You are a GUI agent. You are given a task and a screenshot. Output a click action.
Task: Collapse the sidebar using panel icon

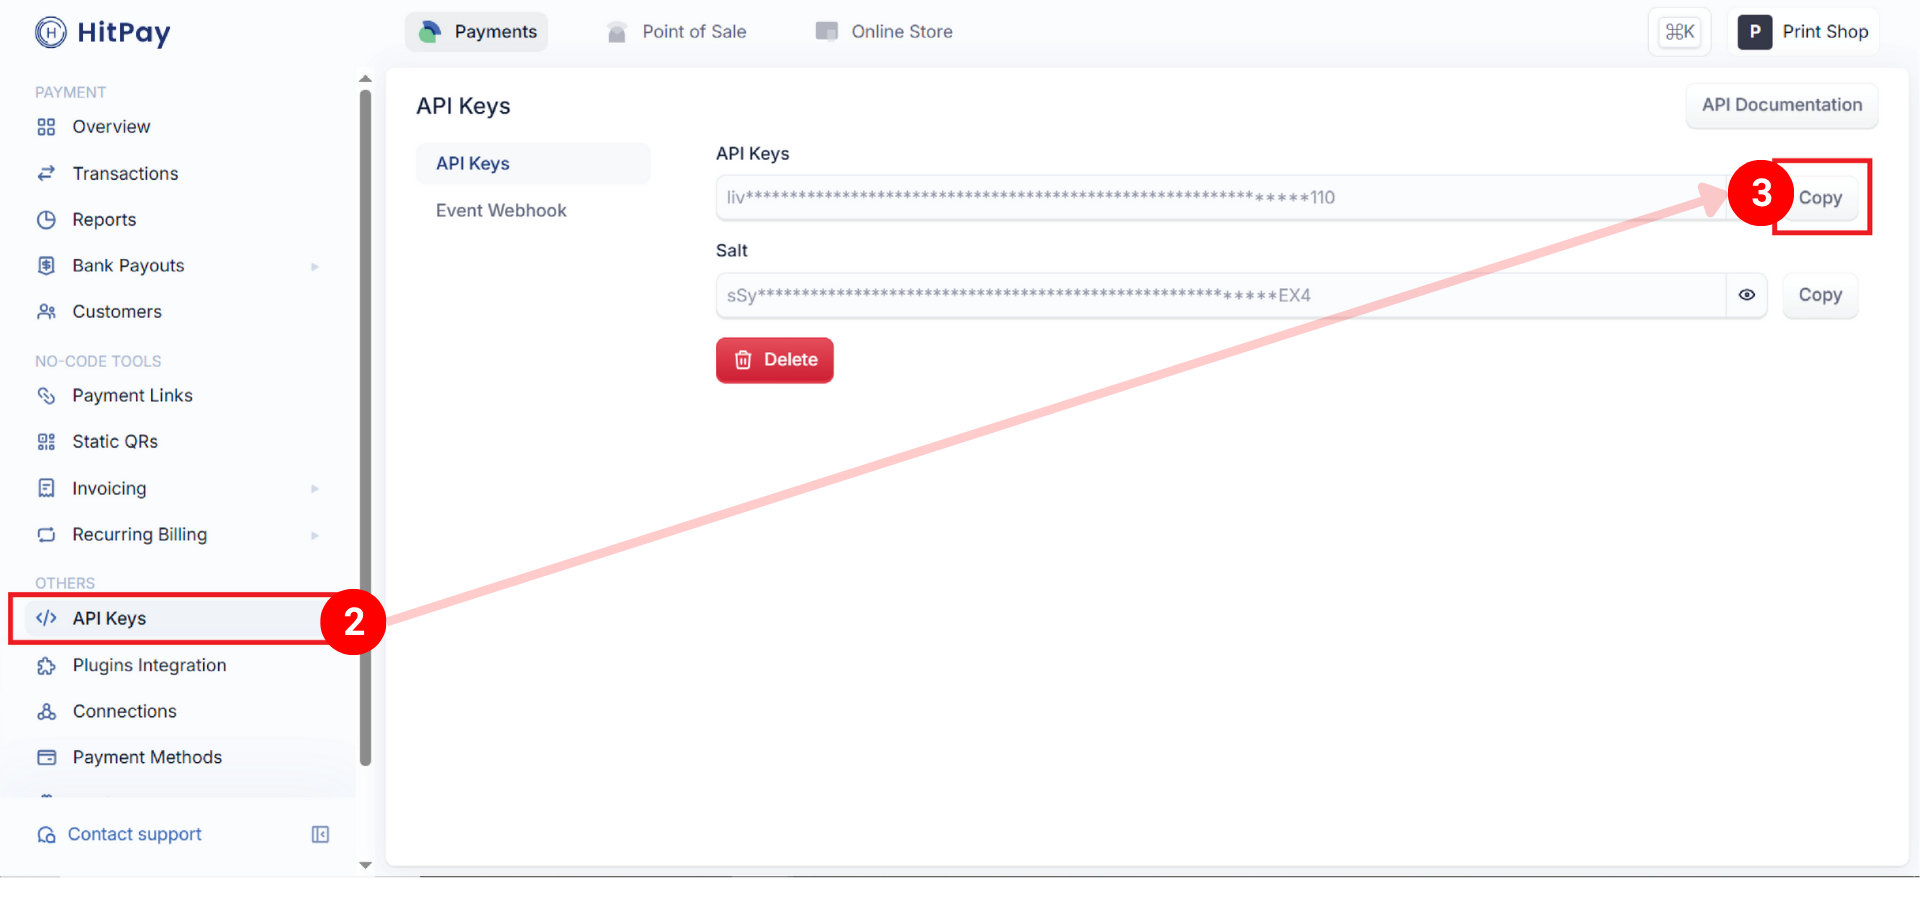point(320,835)
